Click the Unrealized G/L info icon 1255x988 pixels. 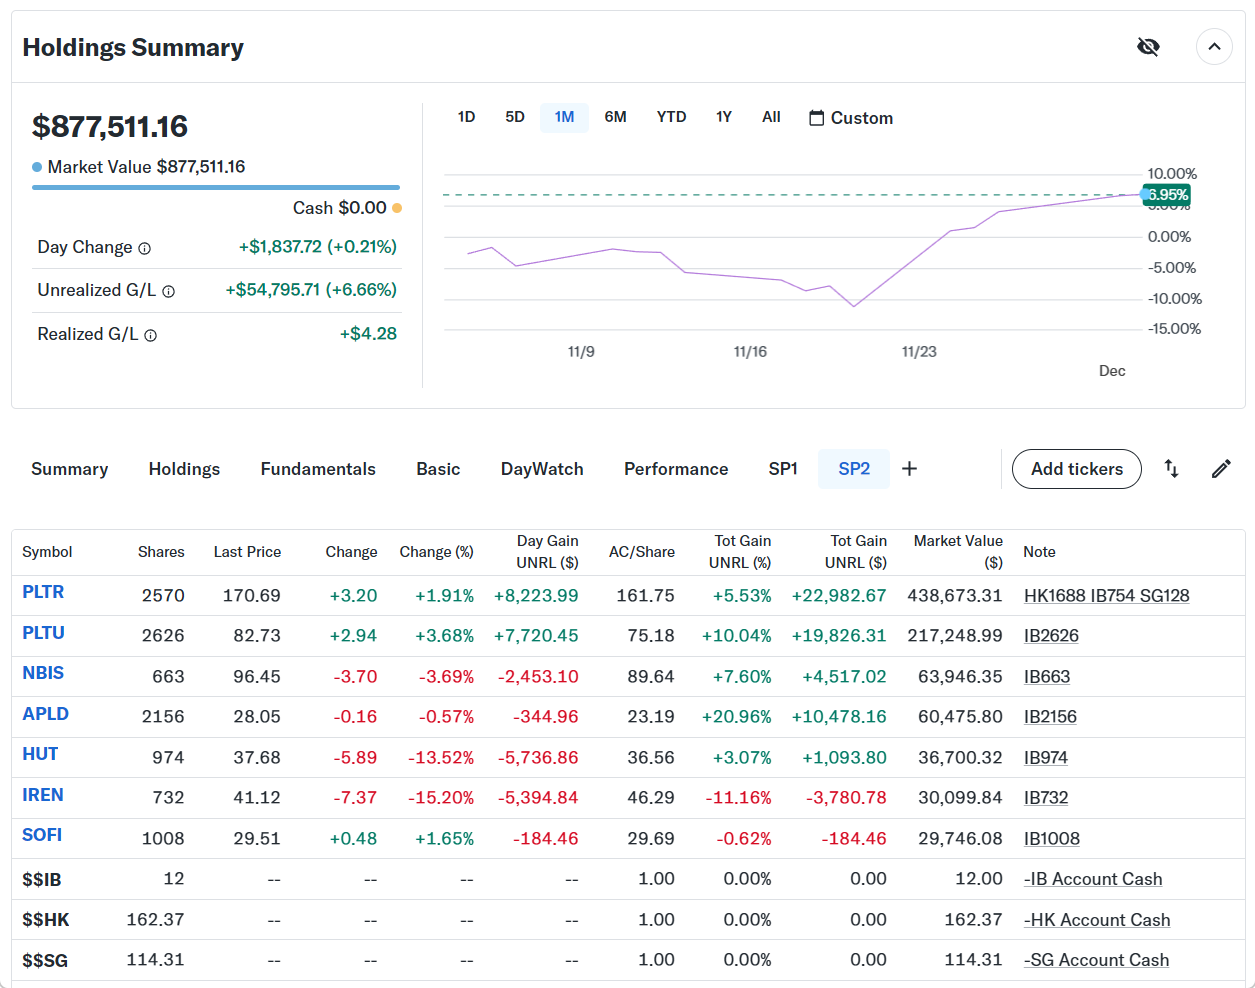point(168,291)
